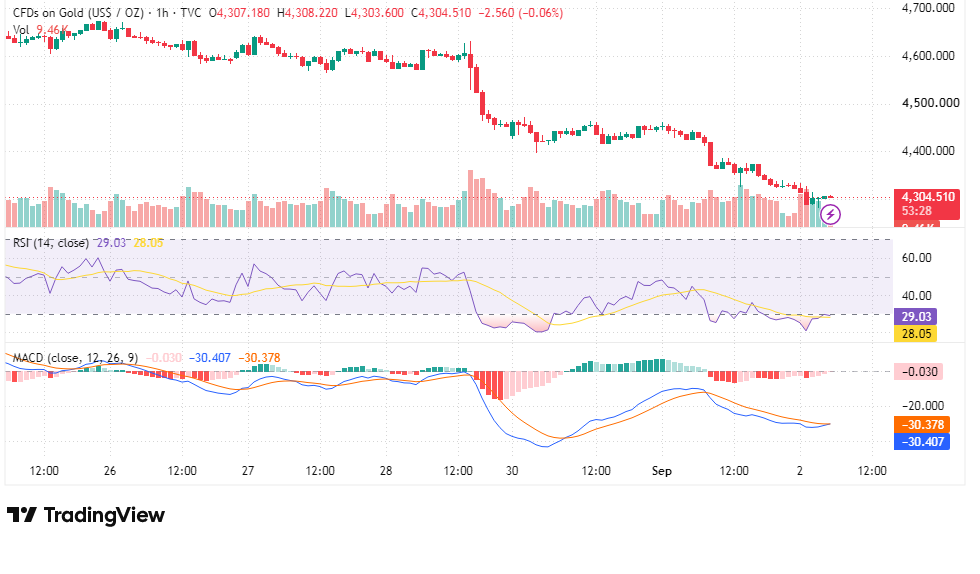
Task: Click the 30 date label on time axis
Action: click(x=512, y=471)
